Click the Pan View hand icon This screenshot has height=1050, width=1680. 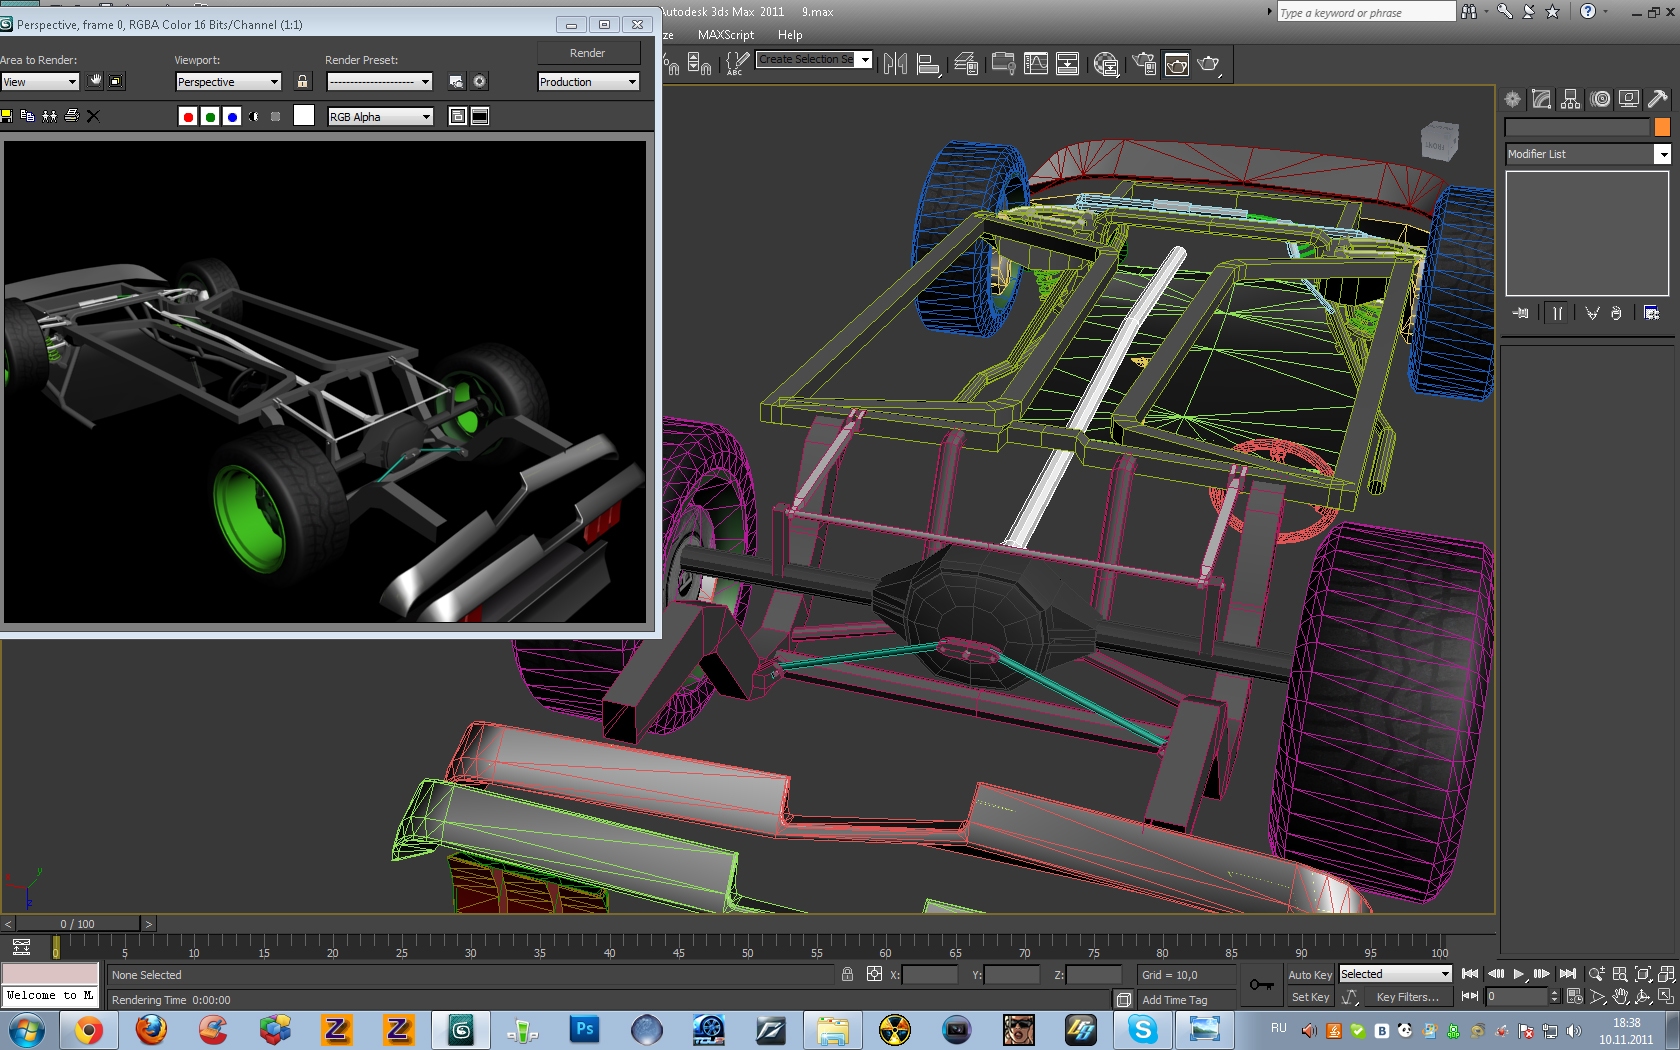1620,997
